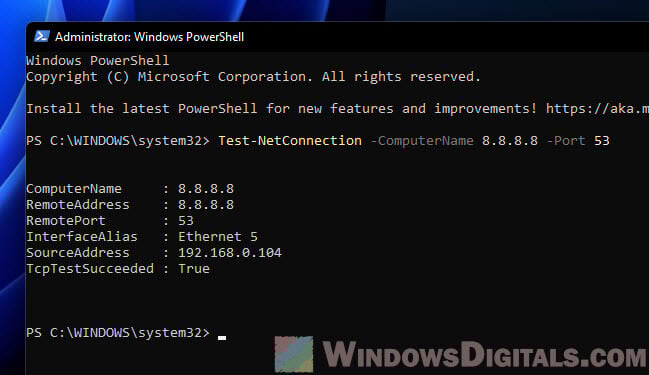Click the ComputerName value 8.8.8.8

tap(206, 189)
